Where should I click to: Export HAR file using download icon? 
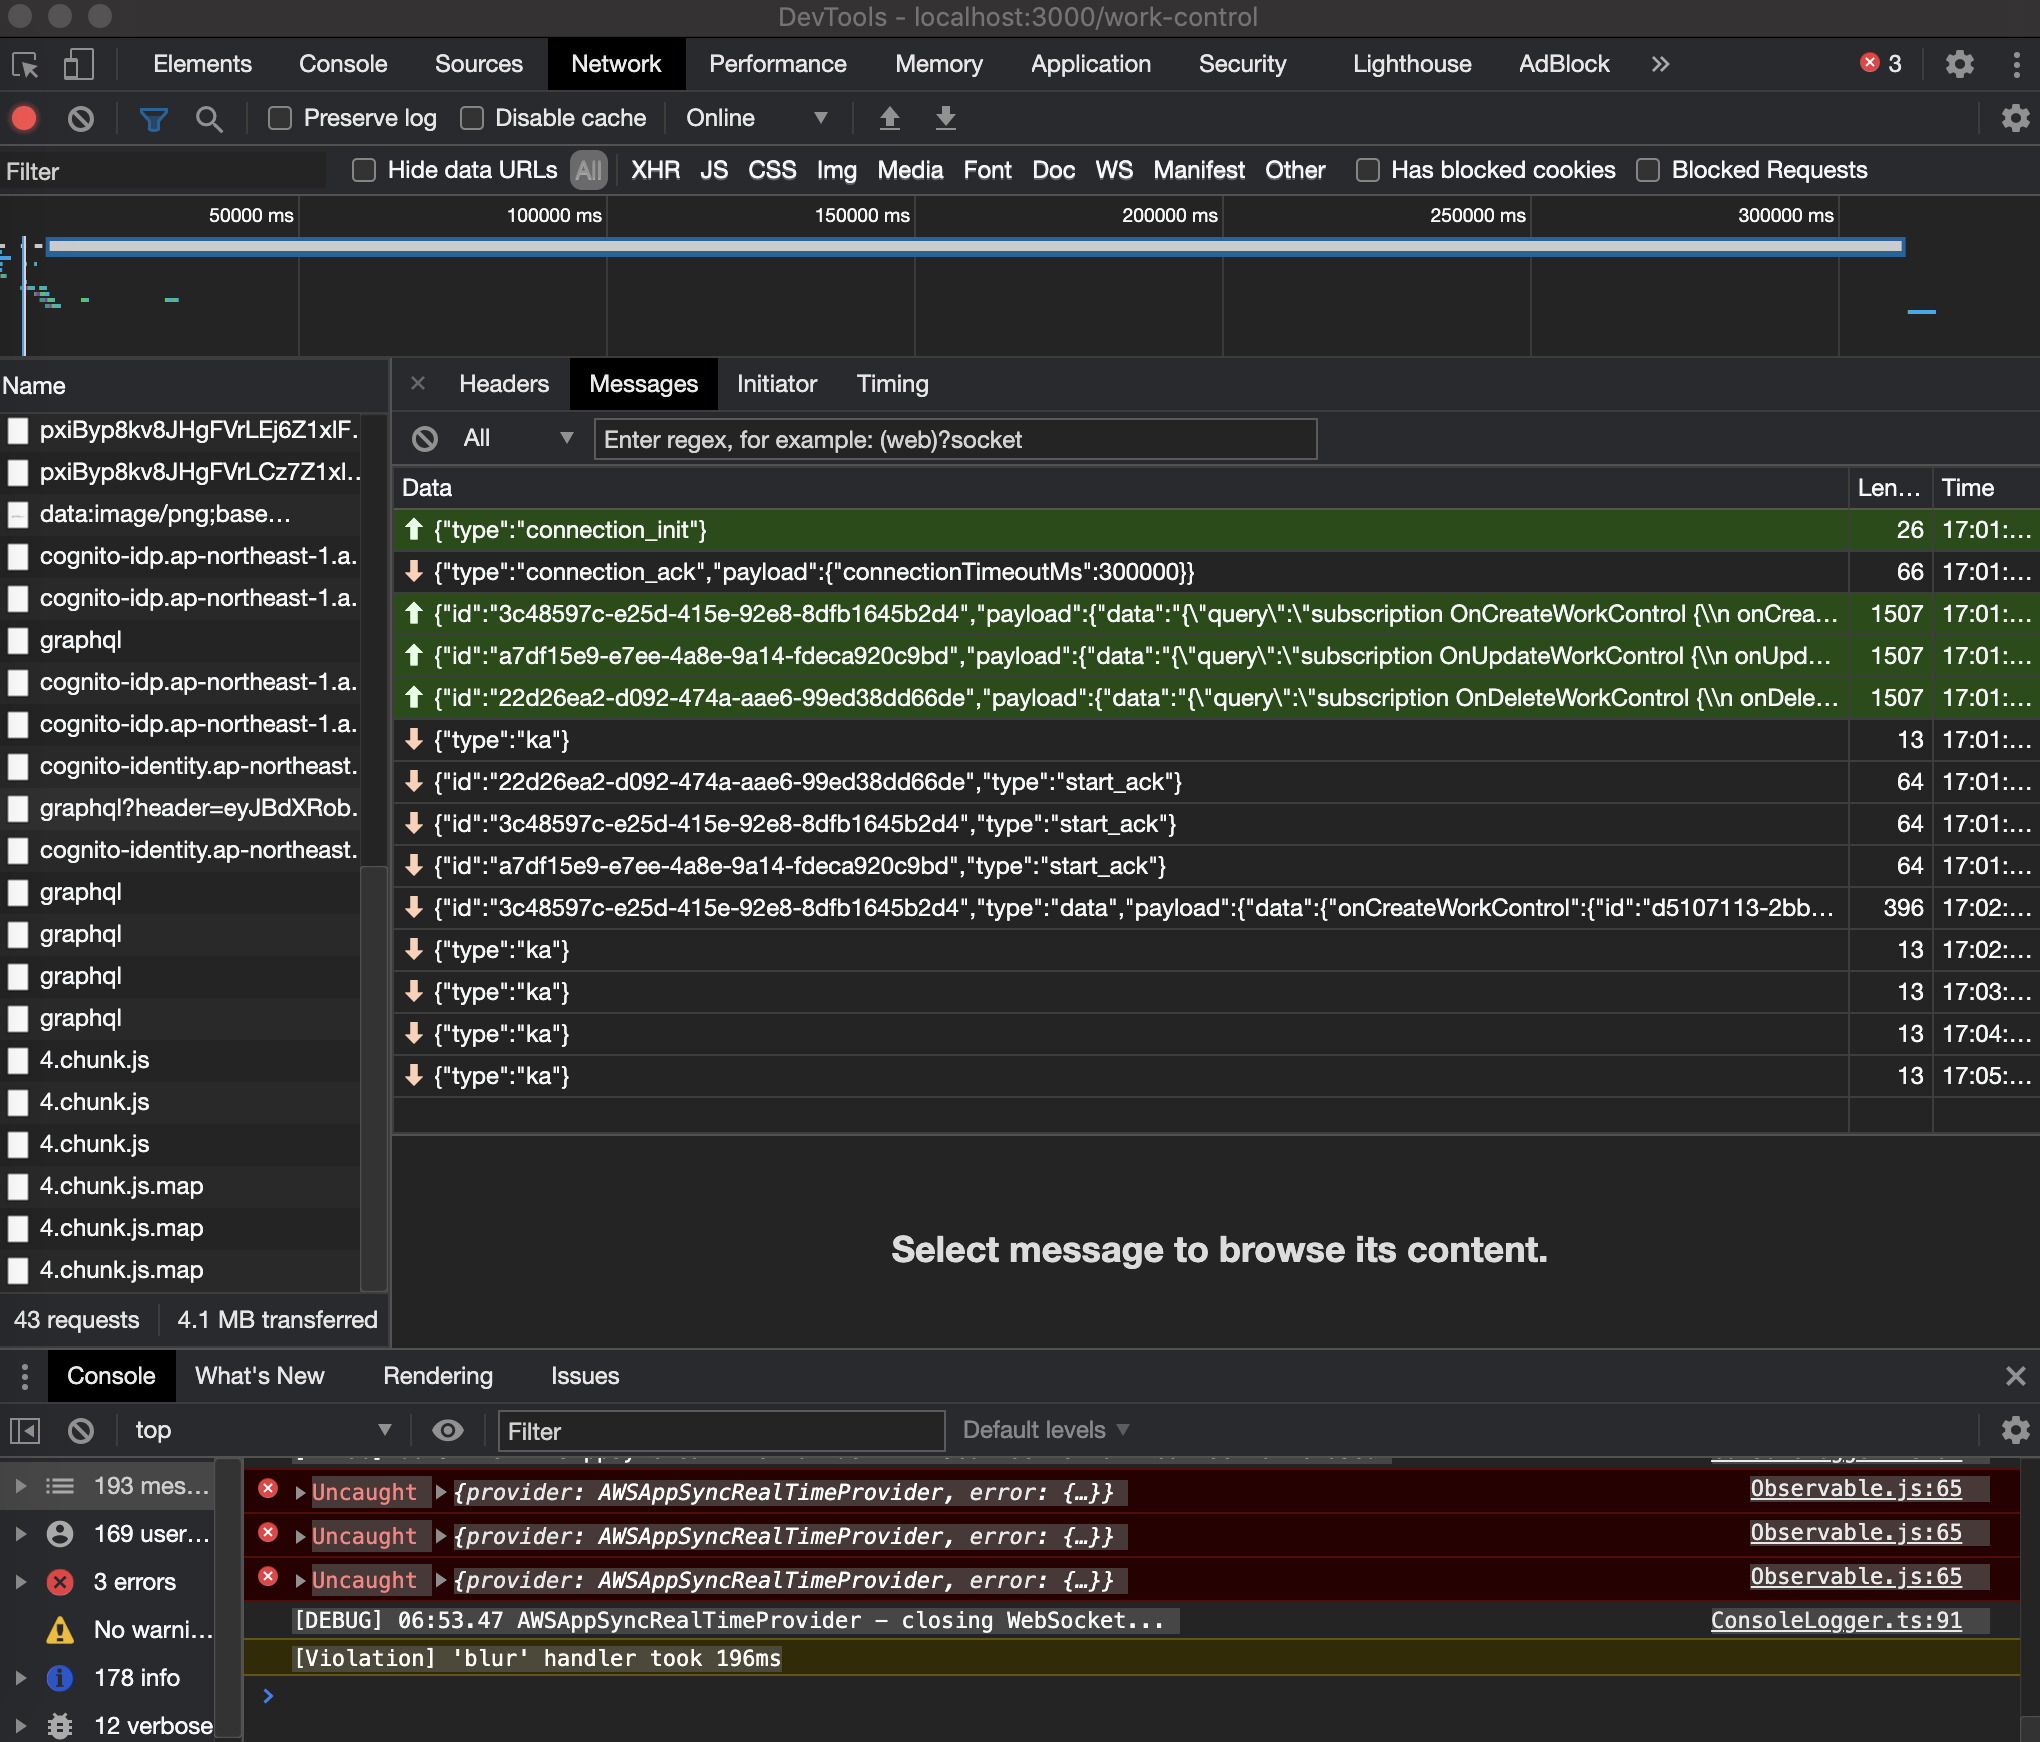pos(945,118)
